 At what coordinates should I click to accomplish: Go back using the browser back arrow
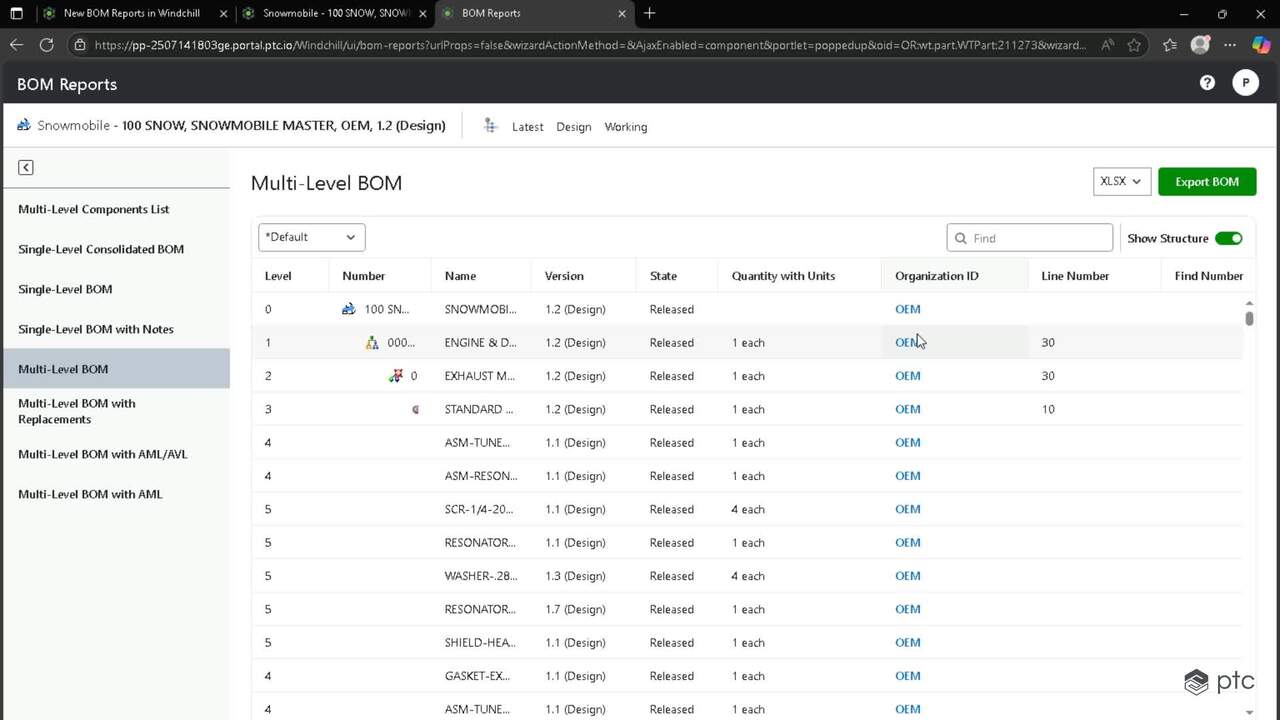click(16, 45)
